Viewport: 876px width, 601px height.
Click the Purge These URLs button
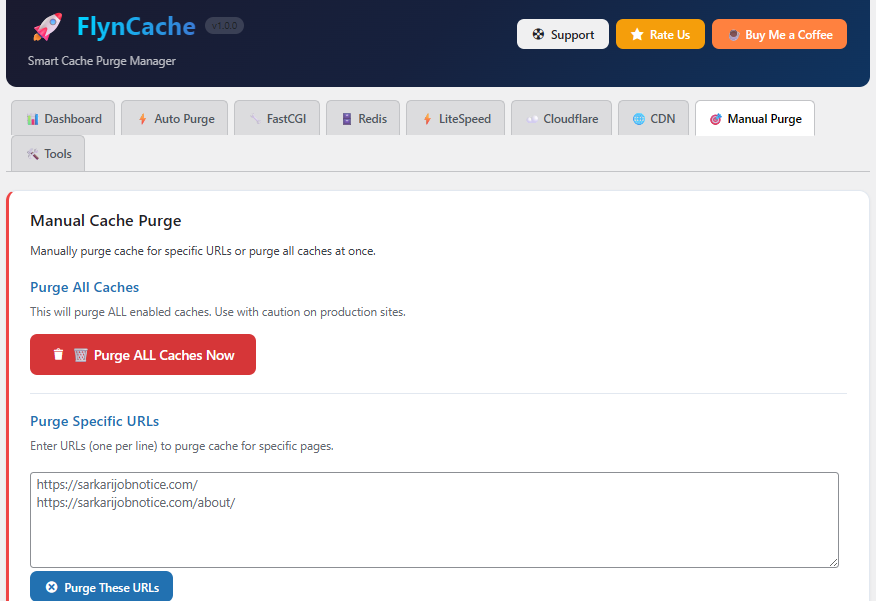[101, 586]
